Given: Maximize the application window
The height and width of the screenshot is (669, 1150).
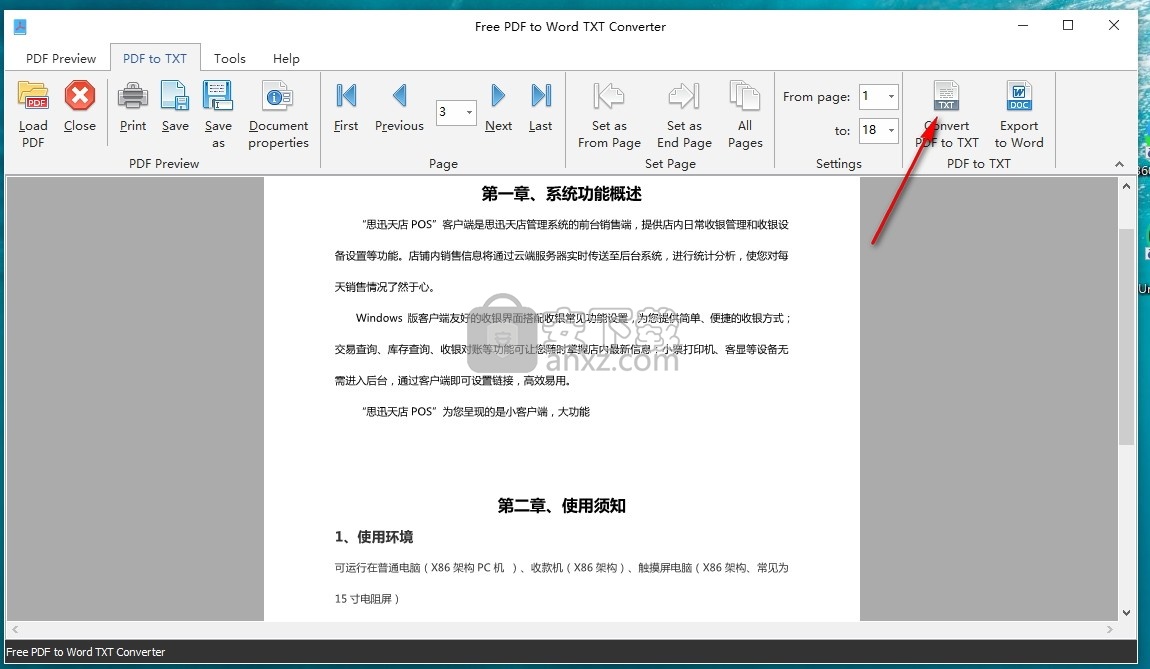Looking at the screenshot, I should click(x=1068, y=26).
